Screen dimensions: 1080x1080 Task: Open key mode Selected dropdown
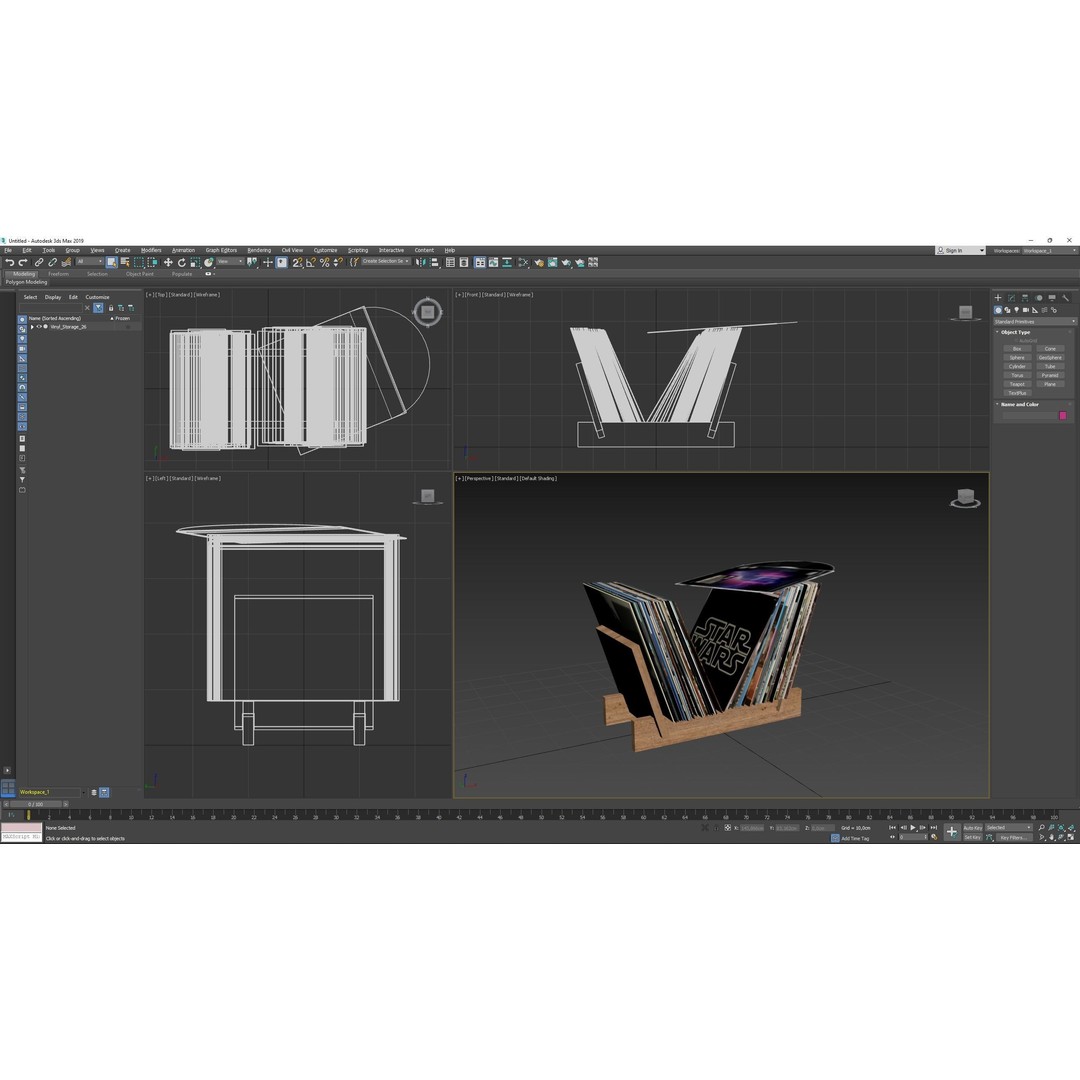[1009, 828]
